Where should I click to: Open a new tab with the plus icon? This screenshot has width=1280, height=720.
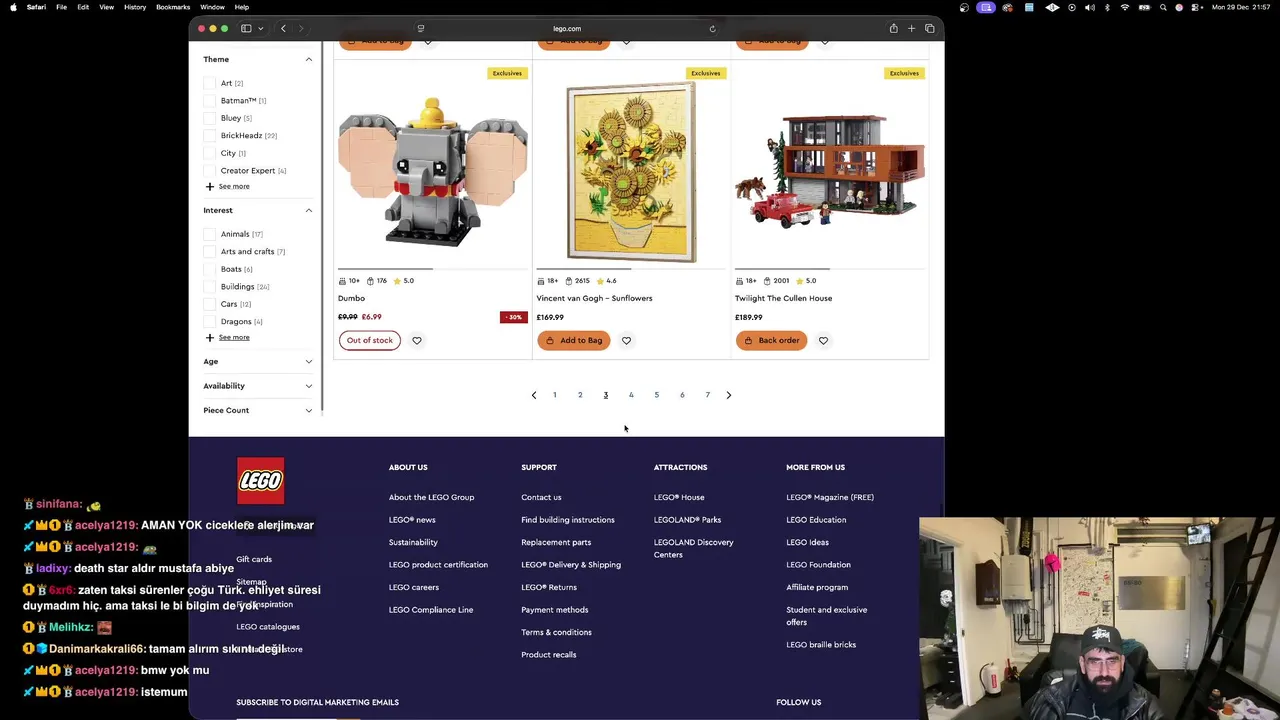(x=911, y=28)
